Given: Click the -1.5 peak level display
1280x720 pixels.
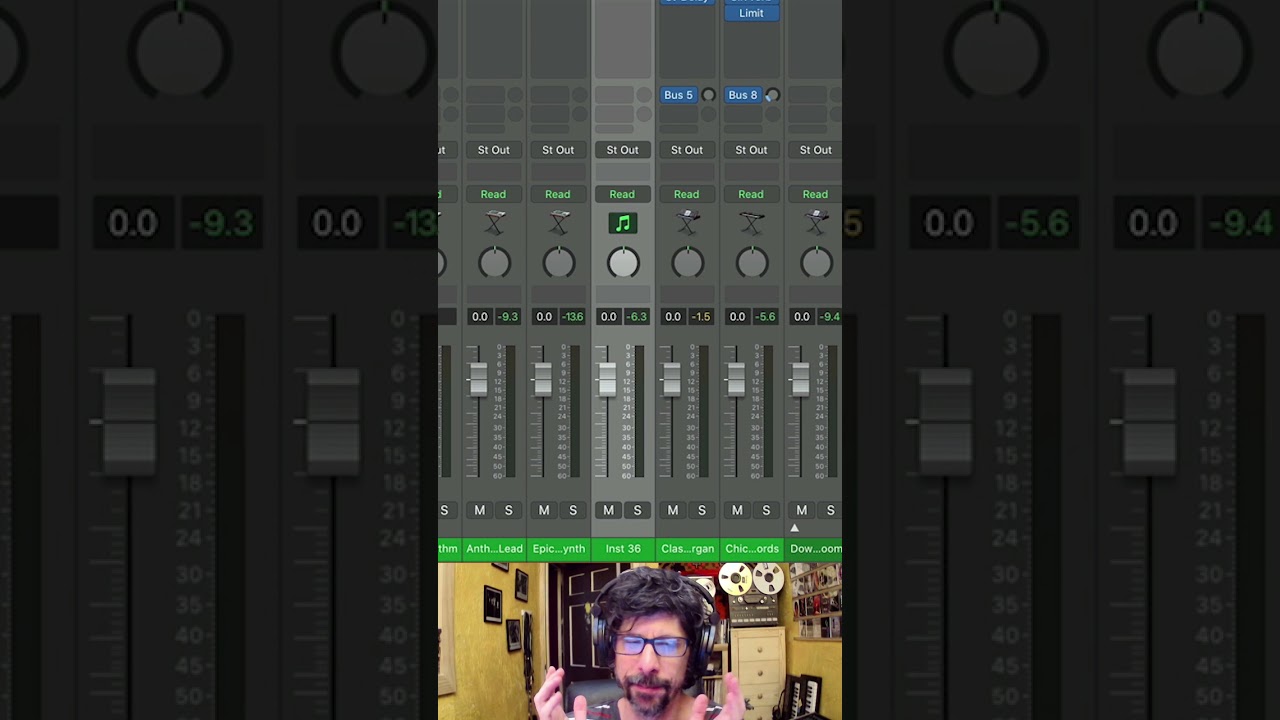Looking at the screenshot, I should pyautogui.click(x=701, y=317).
